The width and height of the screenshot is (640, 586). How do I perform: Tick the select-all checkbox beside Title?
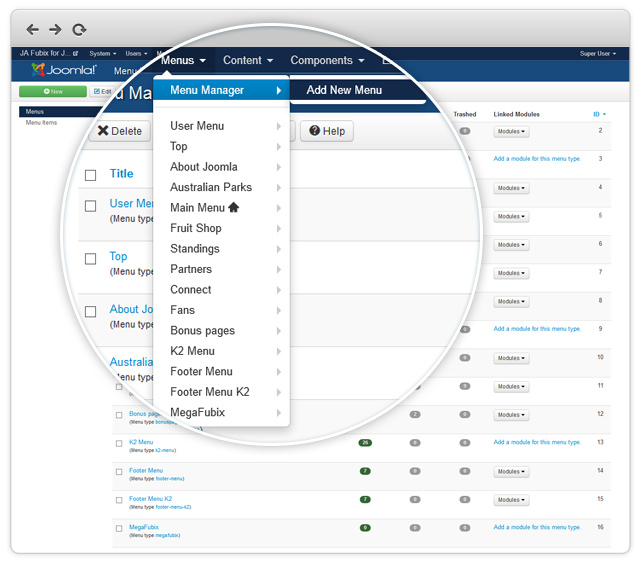90,175
